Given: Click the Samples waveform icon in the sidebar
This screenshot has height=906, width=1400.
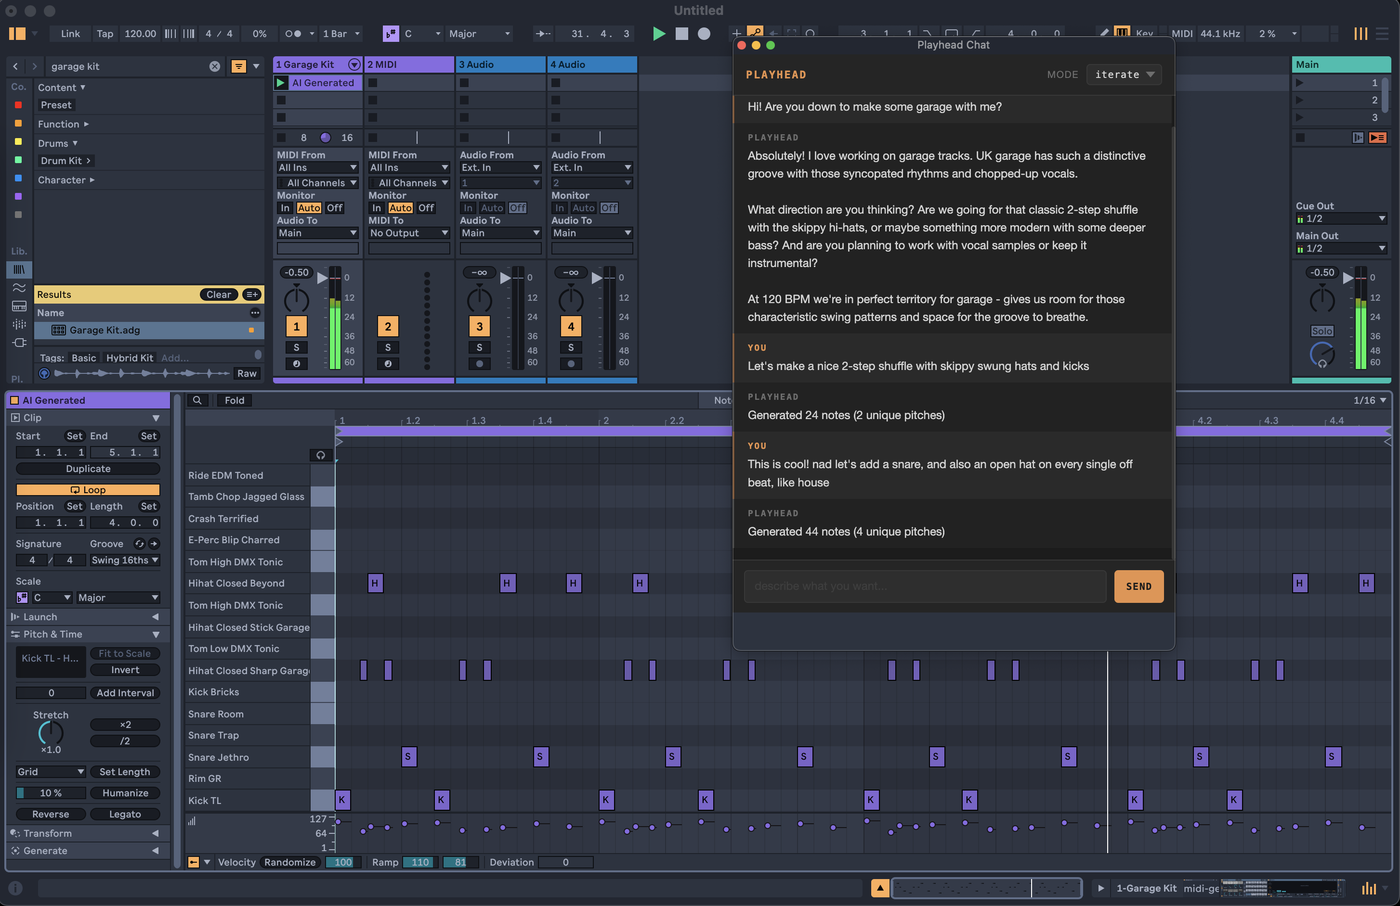Looking at the screenshot, I should [x=18, y=287].
